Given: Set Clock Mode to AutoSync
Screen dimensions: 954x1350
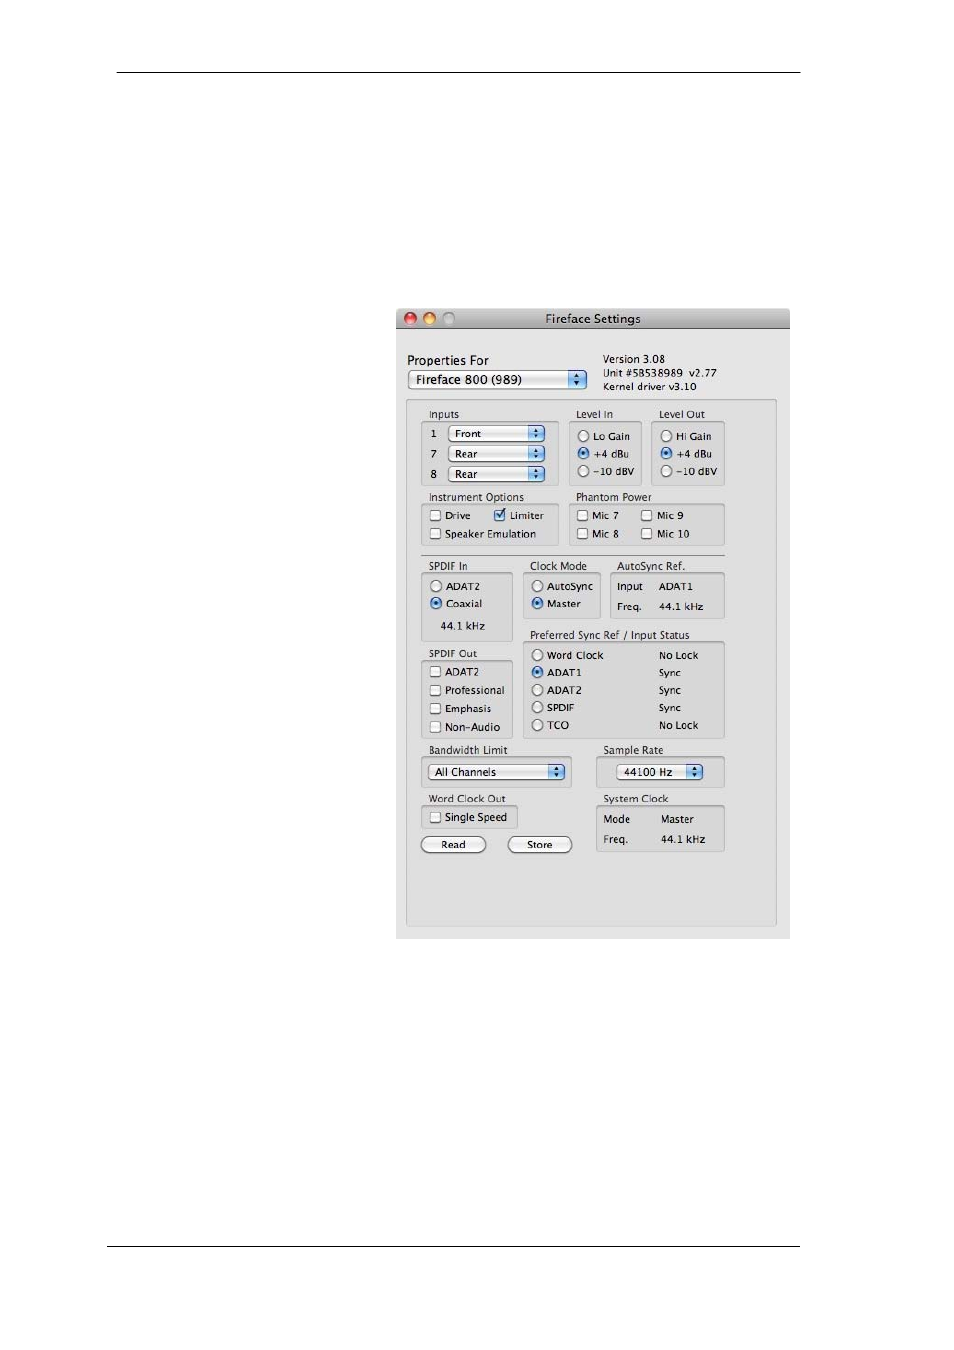Looking at the screenshot, I should (x=537, y=587).
